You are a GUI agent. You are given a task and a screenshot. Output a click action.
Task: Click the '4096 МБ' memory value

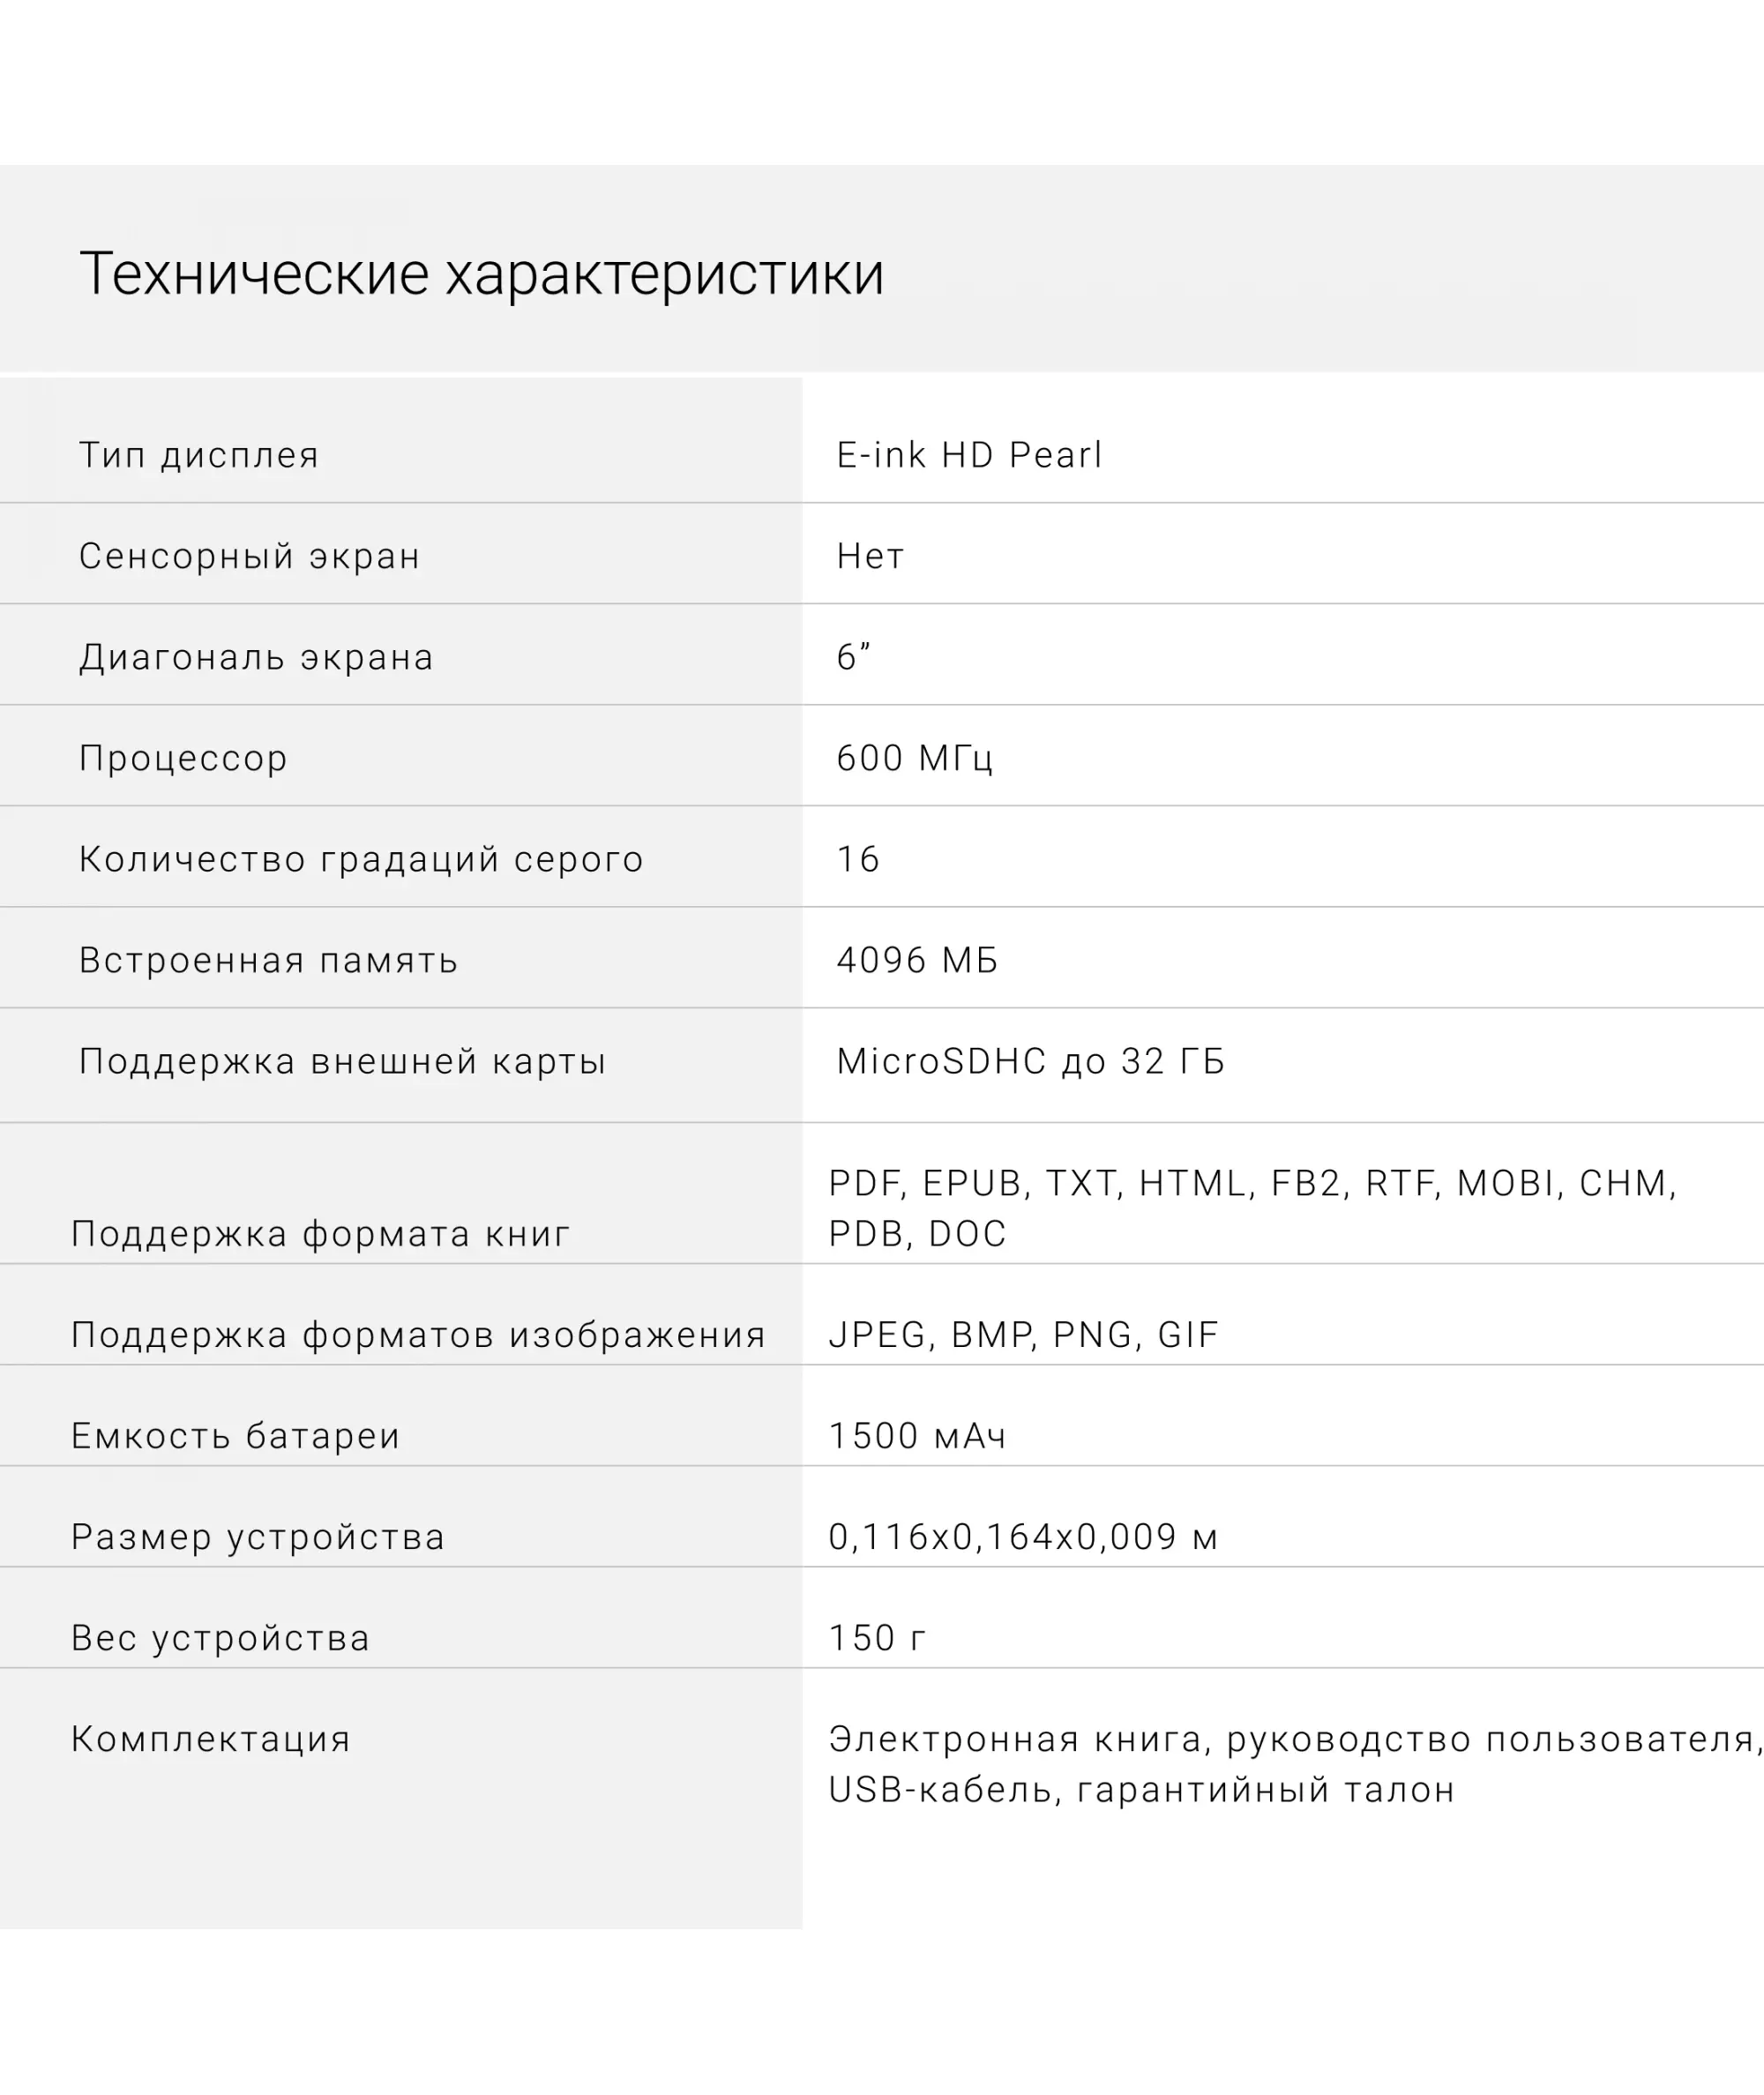[917, 960]
